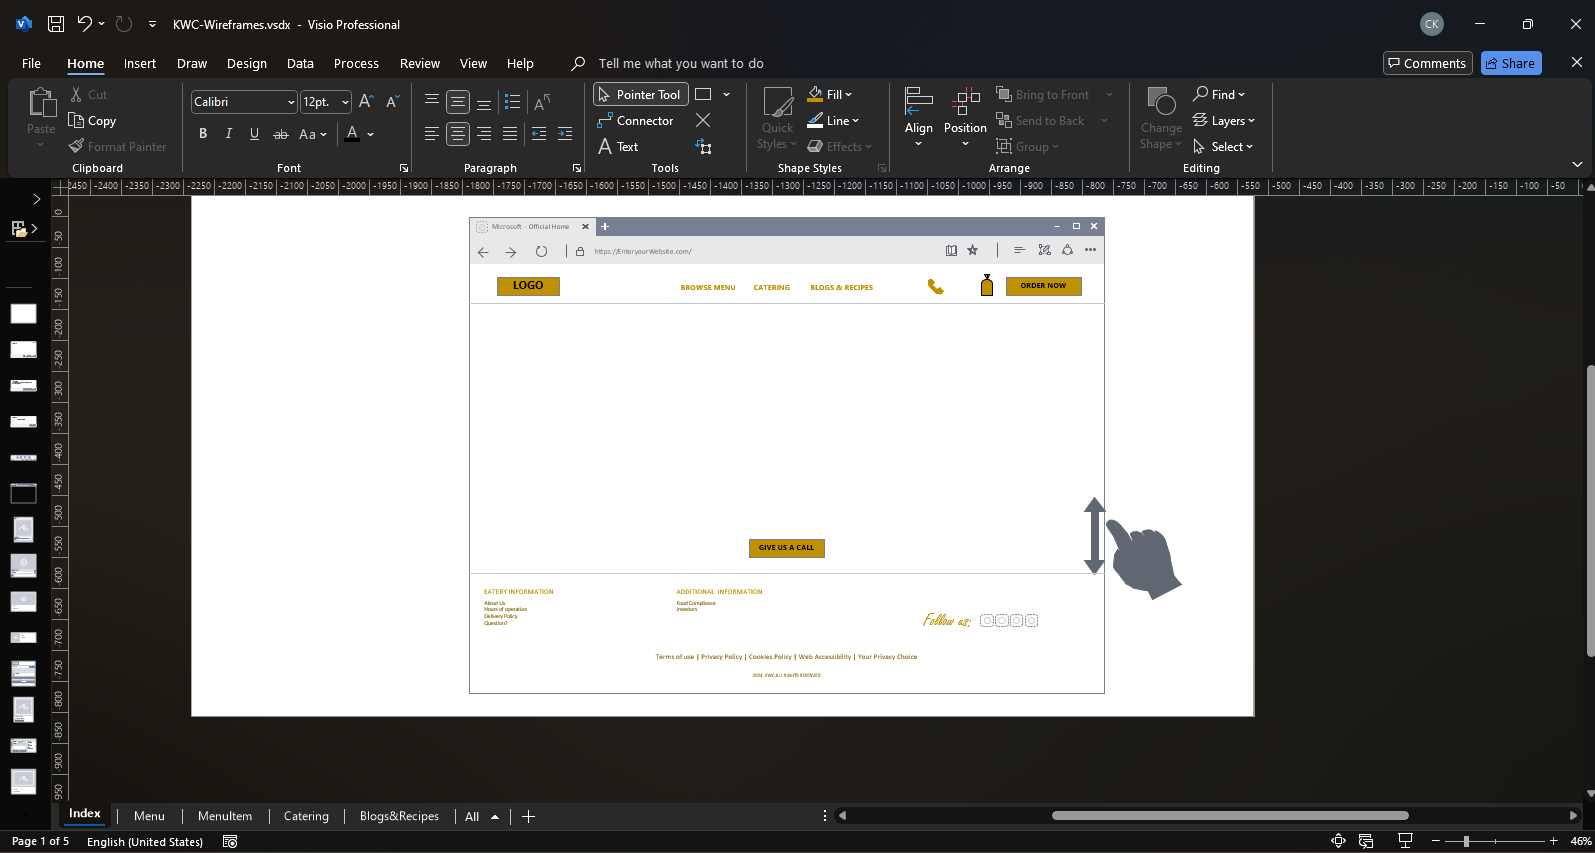Image resolution: width=1595 pixels, height=853 pixels.
Task: Click the Align Top paragraph icon
Action: pyautogui.click(x=432, y=101)
